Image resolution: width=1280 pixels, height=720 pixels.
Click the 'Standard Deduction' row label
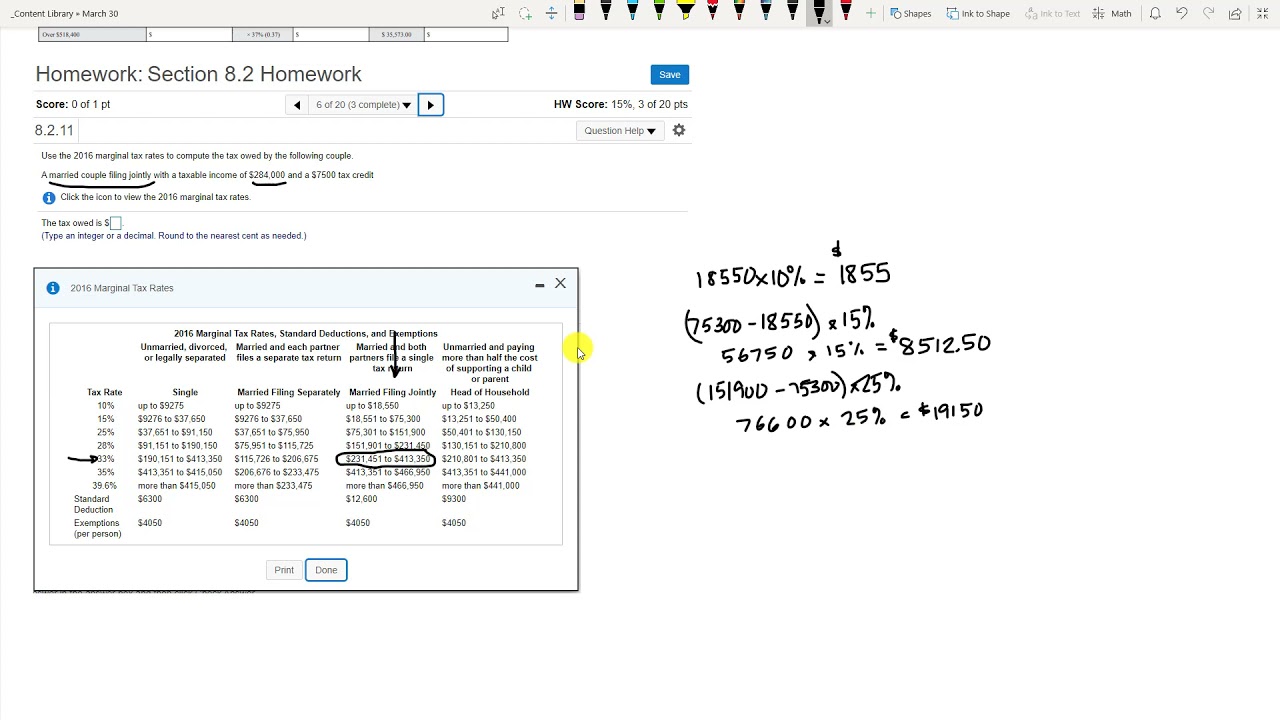pos(93,504)
